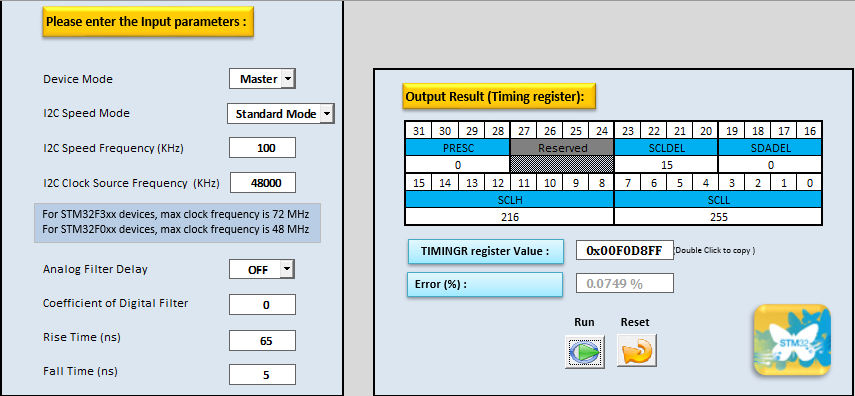Click bit number 8 cell

click(601, 183)
